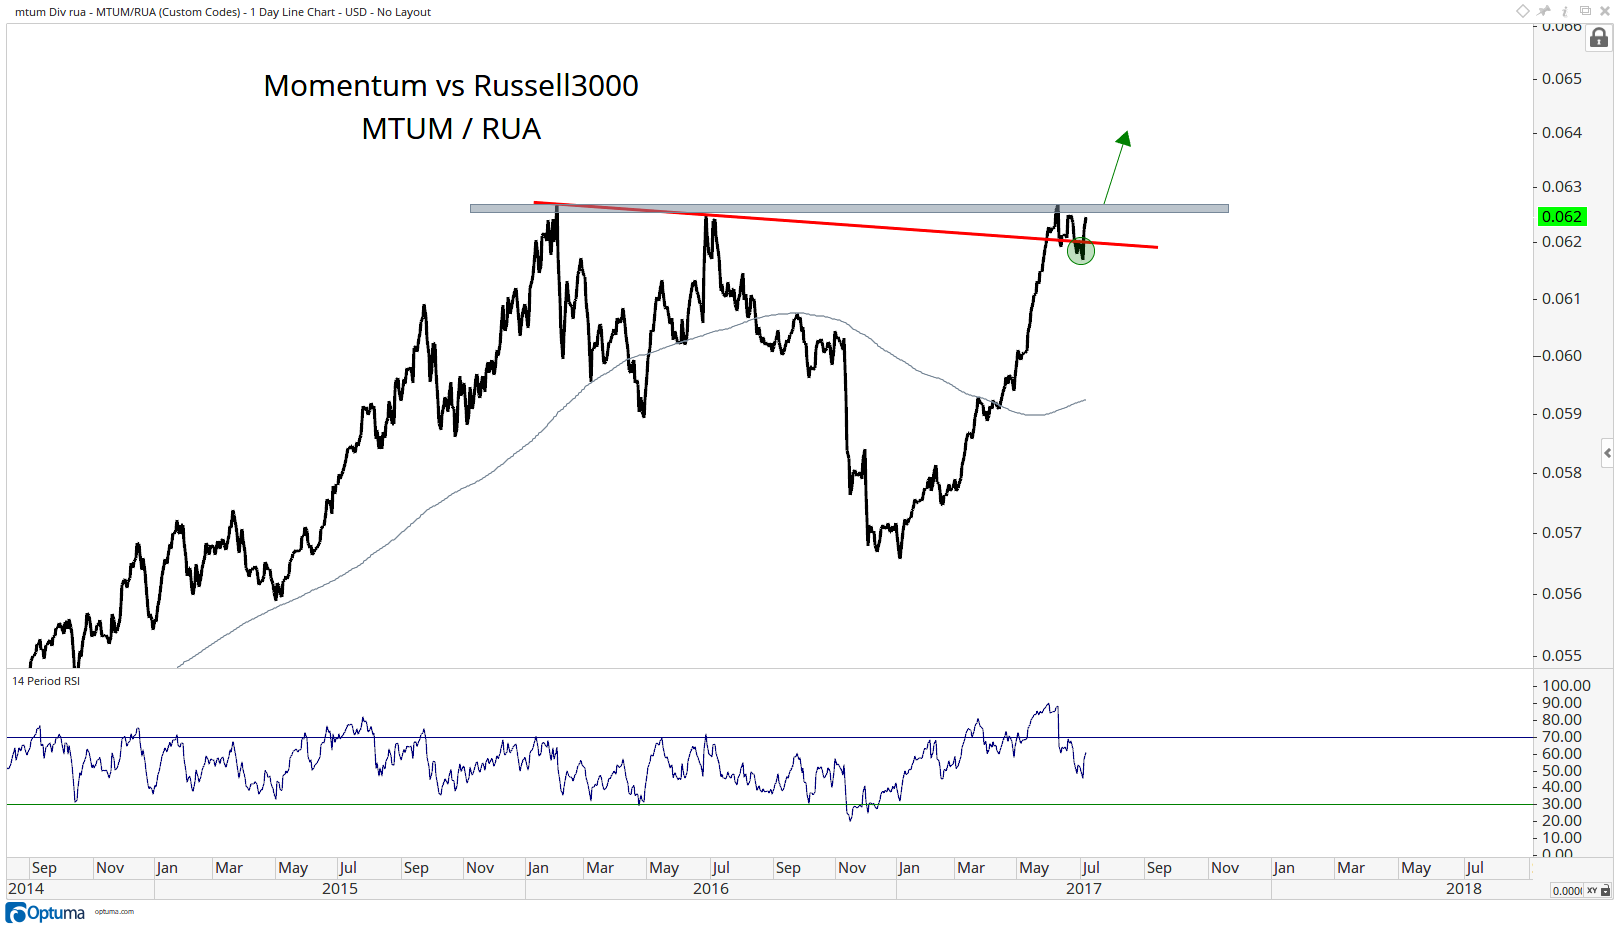Click the 2015 year label on time axis
The width and height of the screenshot is (1620, 927).
coord(340,888)
